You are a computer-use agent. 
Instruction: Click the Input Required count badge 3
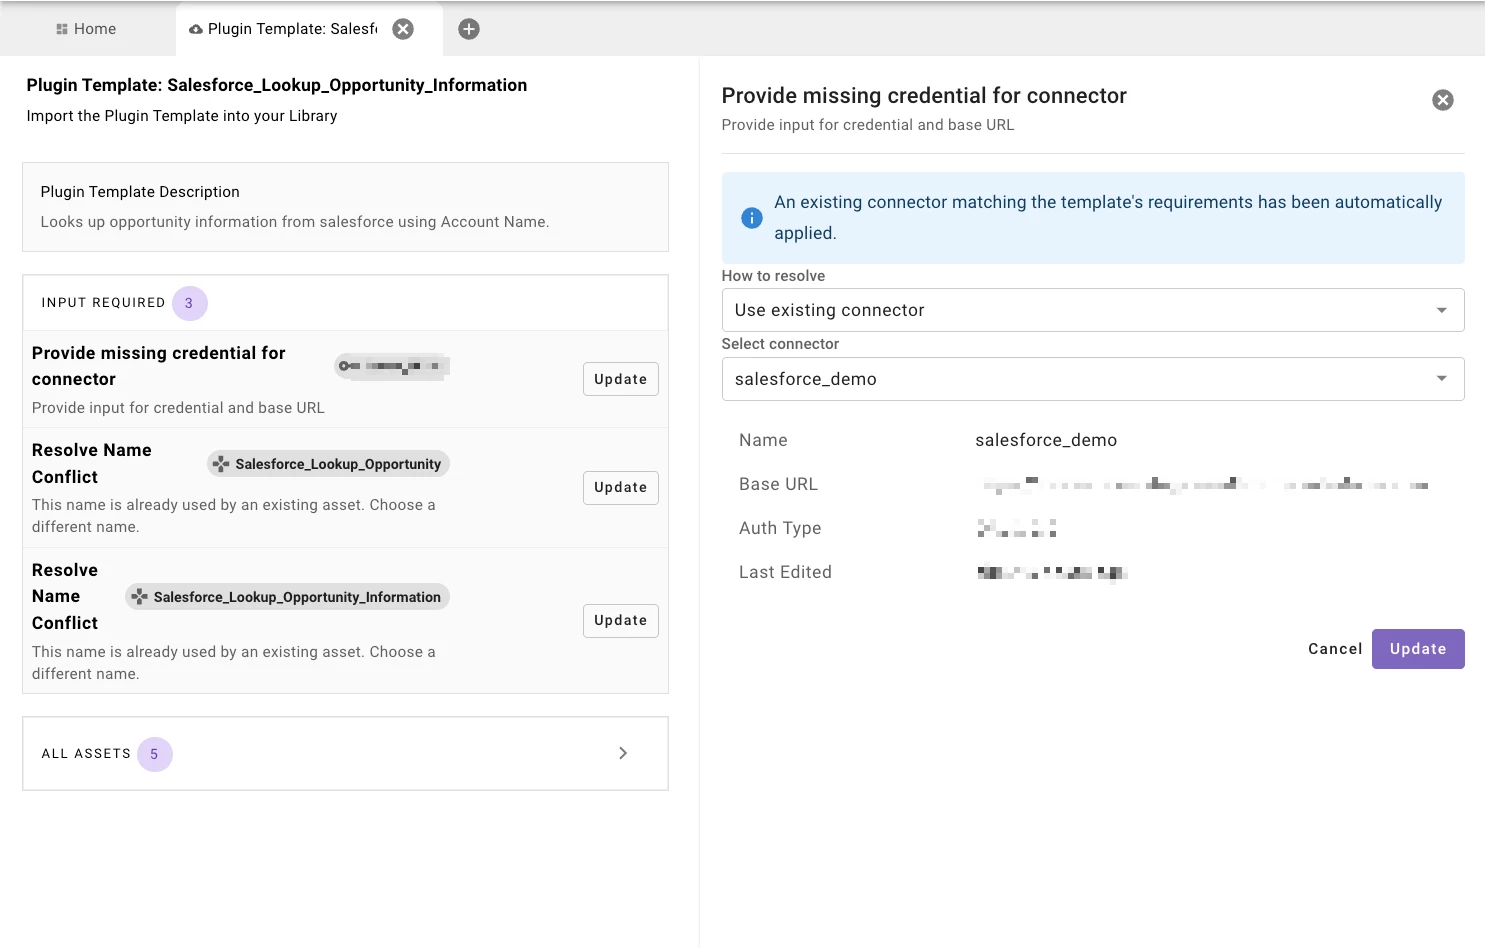189,303
